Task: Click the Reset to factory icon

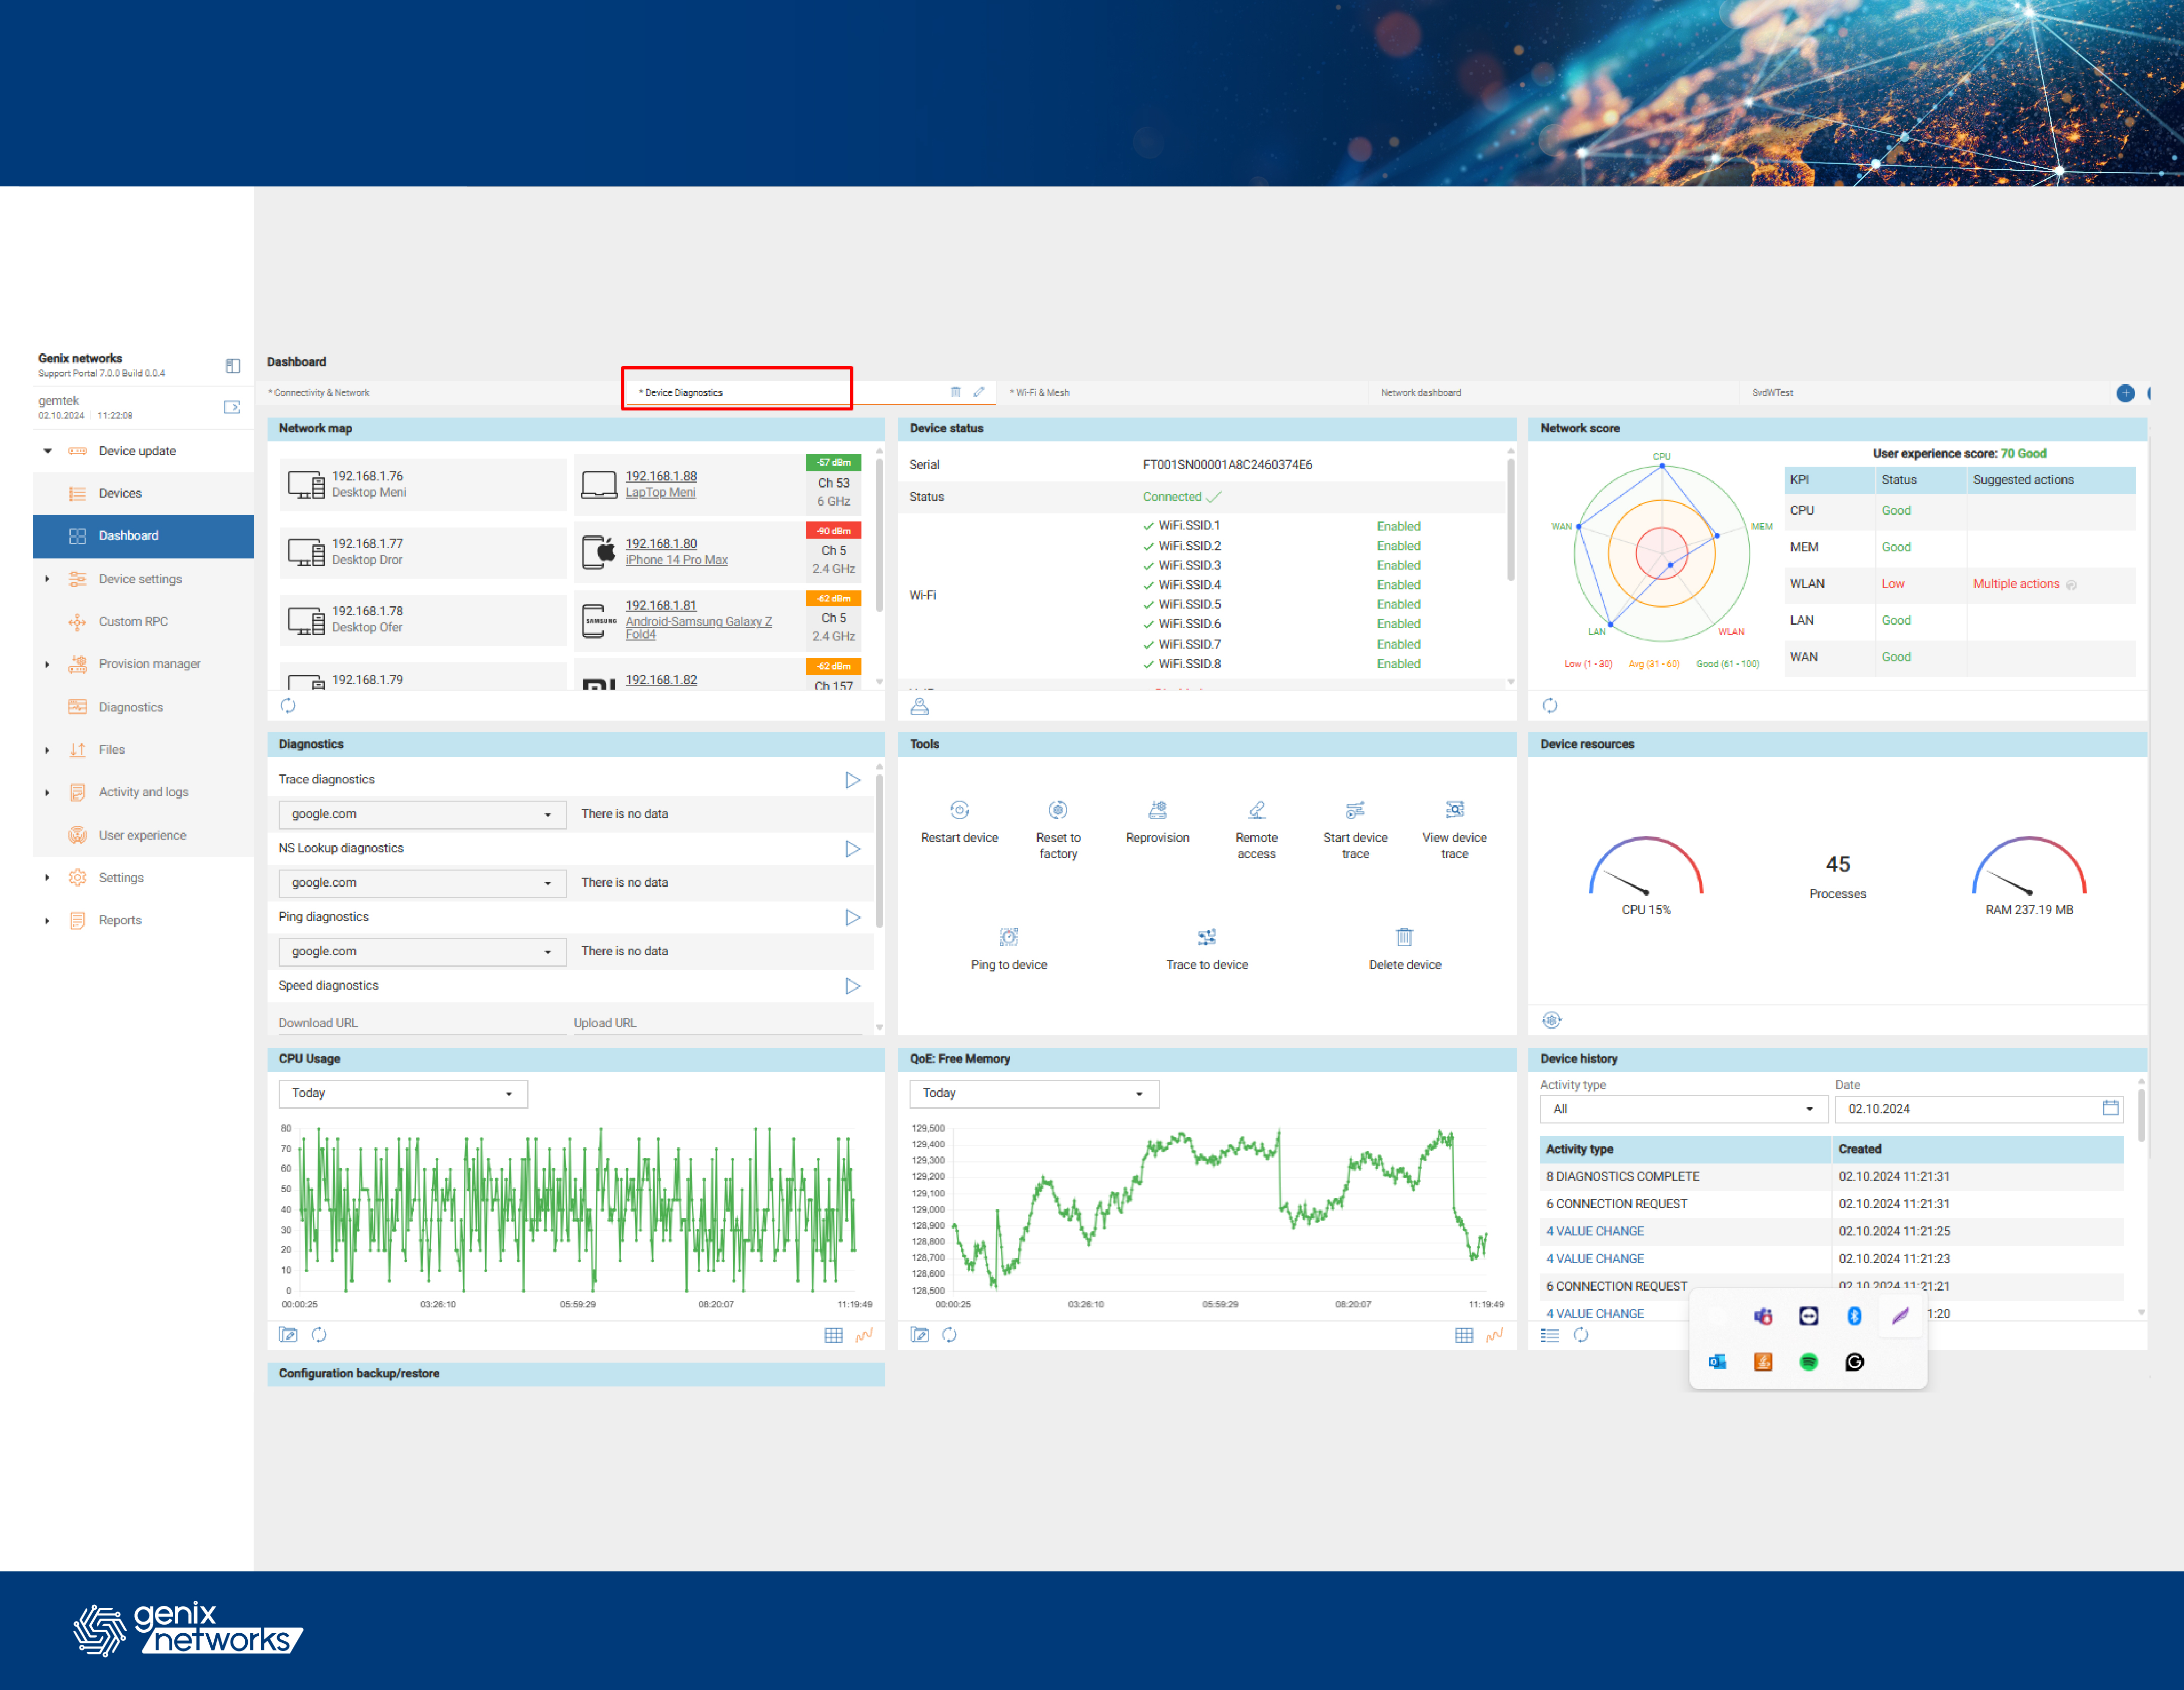Action: 1057,810
